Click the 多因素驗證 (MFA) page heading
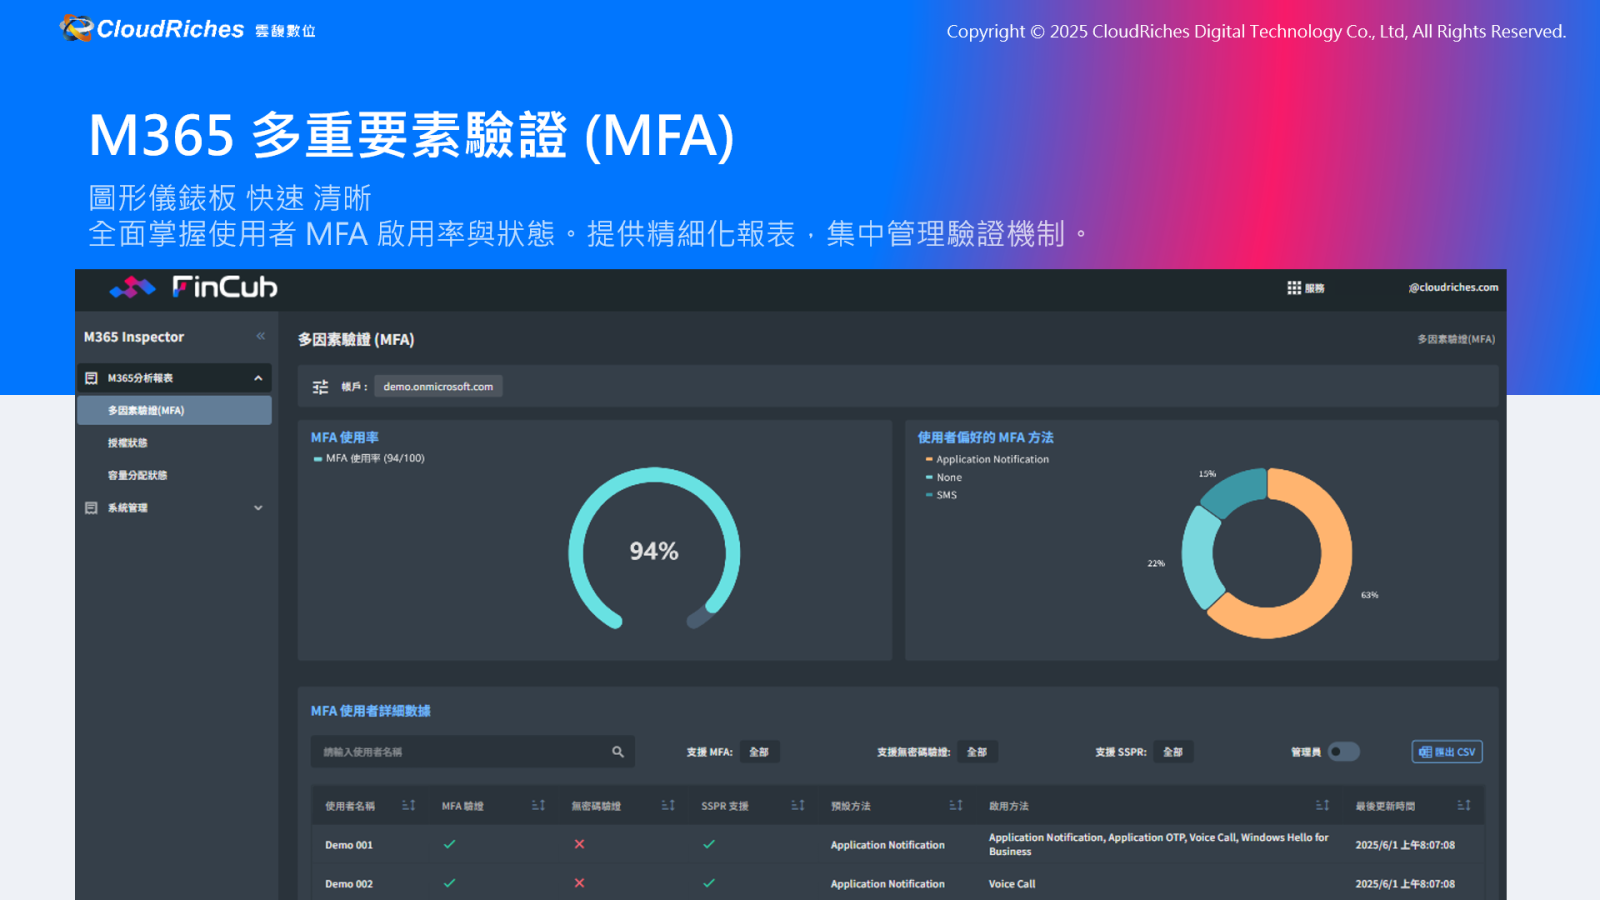Screen dimensions: 1600x900 click(356, 340)
